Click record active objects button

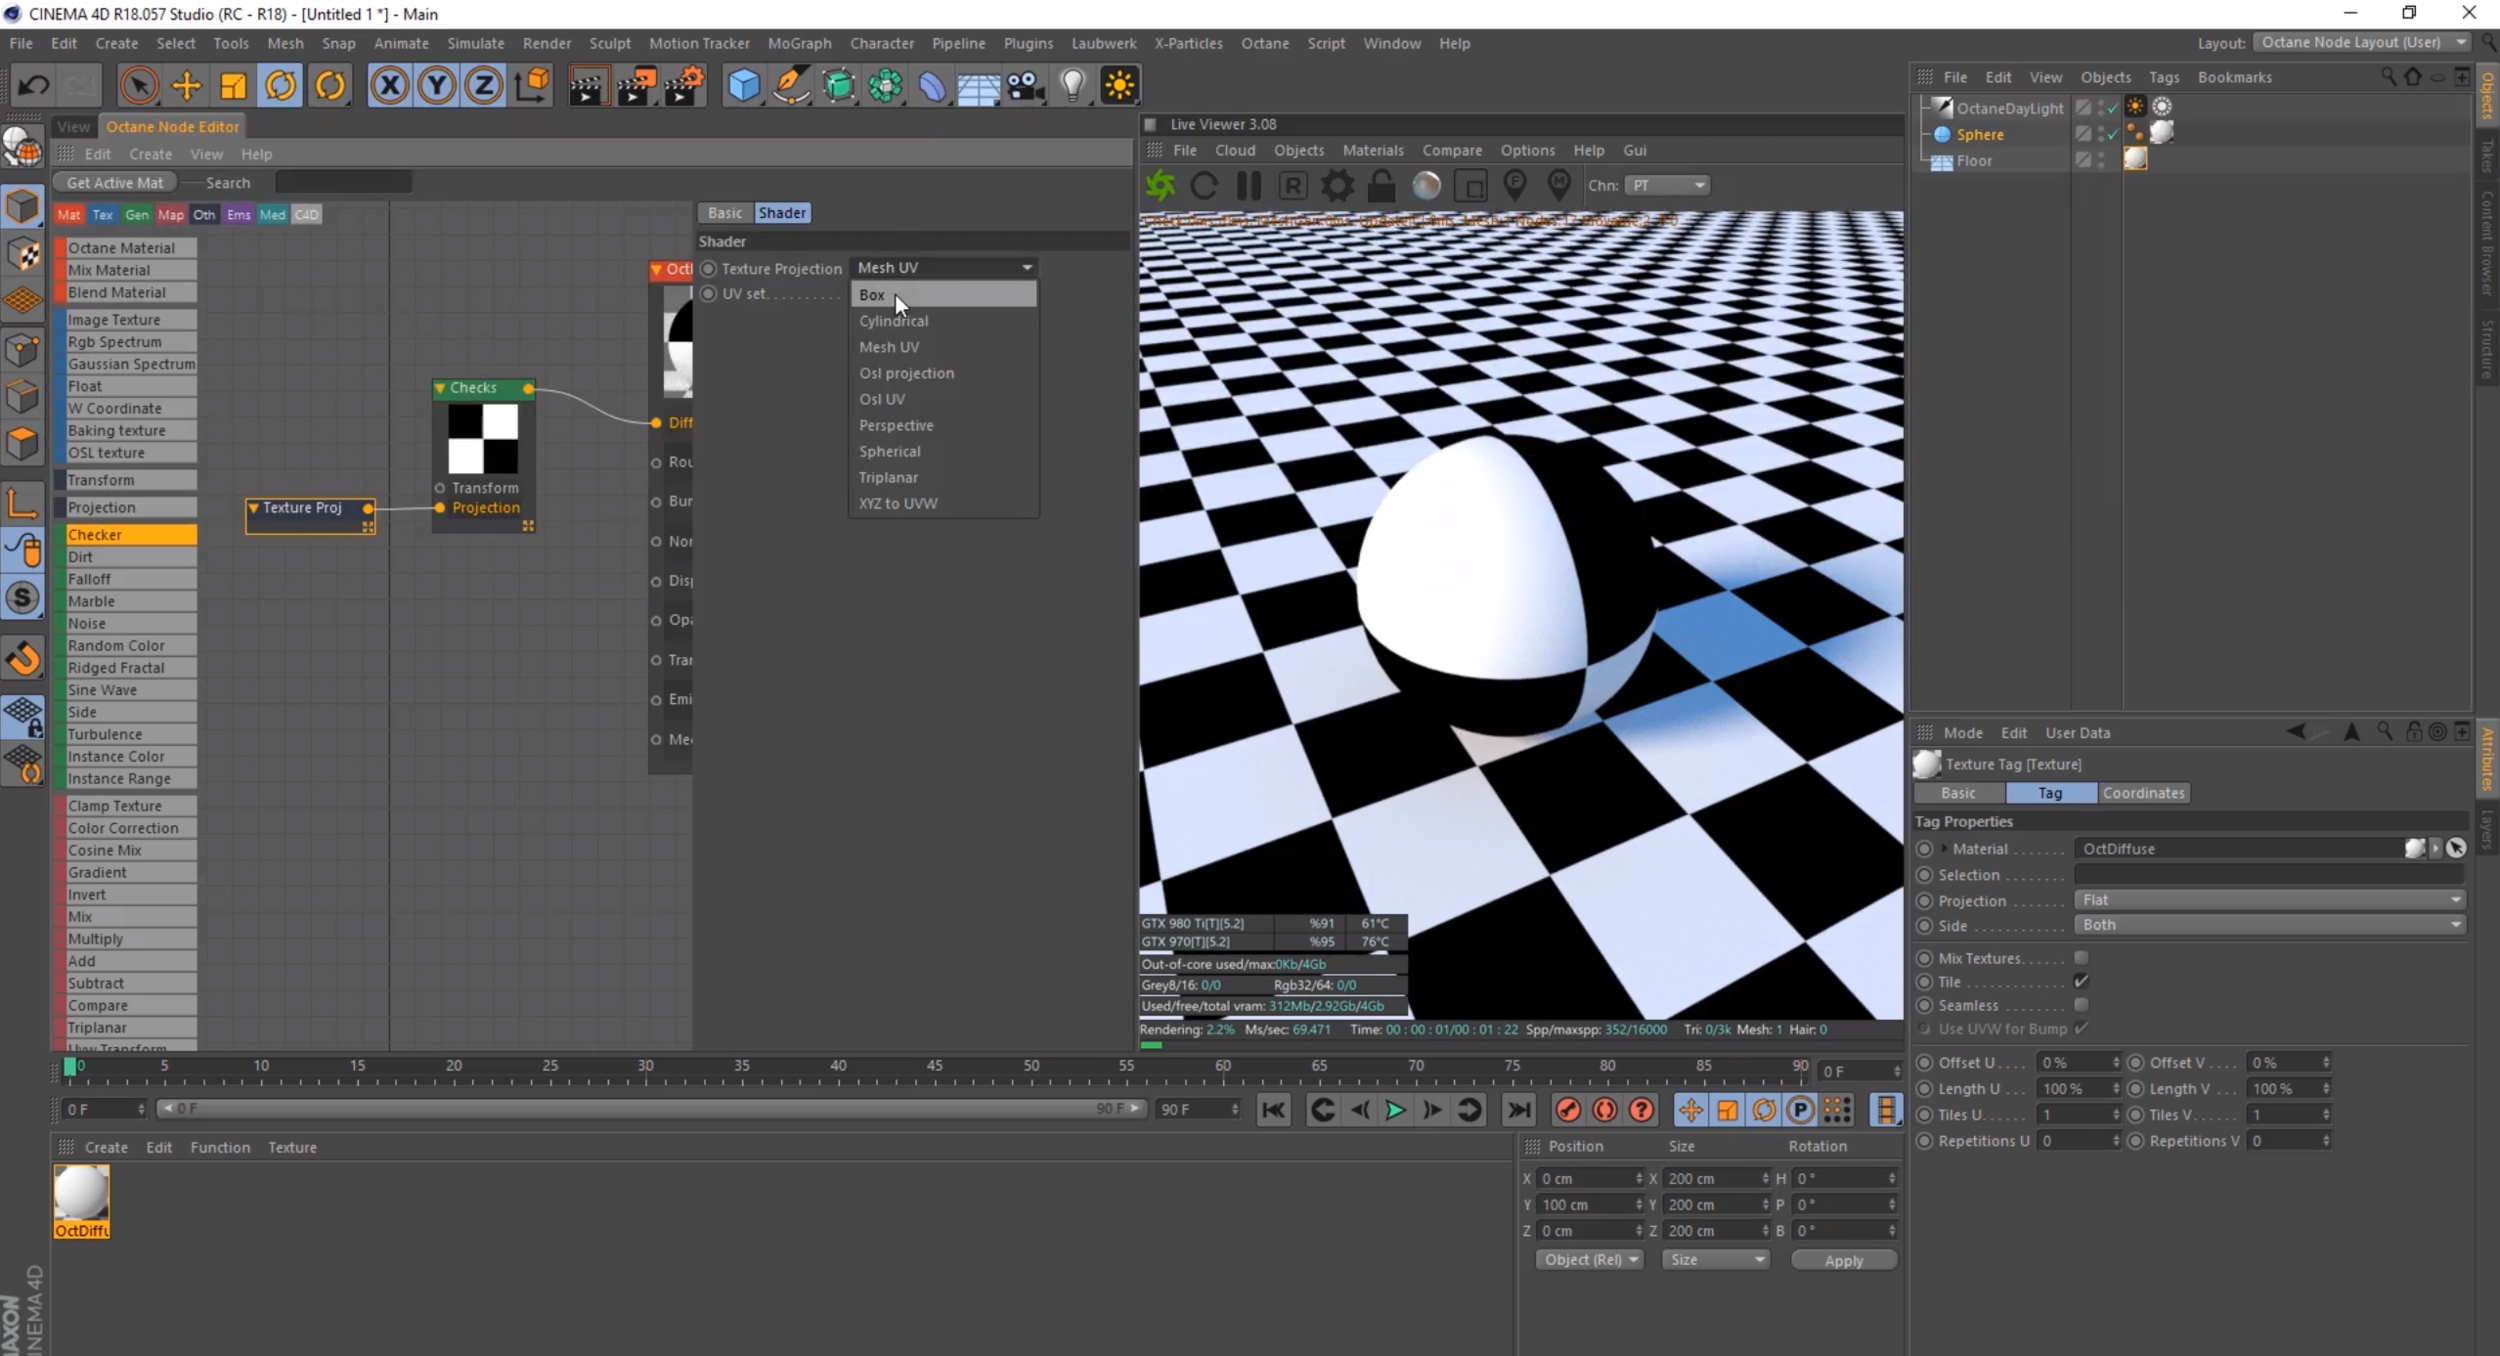point(1567,1110)
